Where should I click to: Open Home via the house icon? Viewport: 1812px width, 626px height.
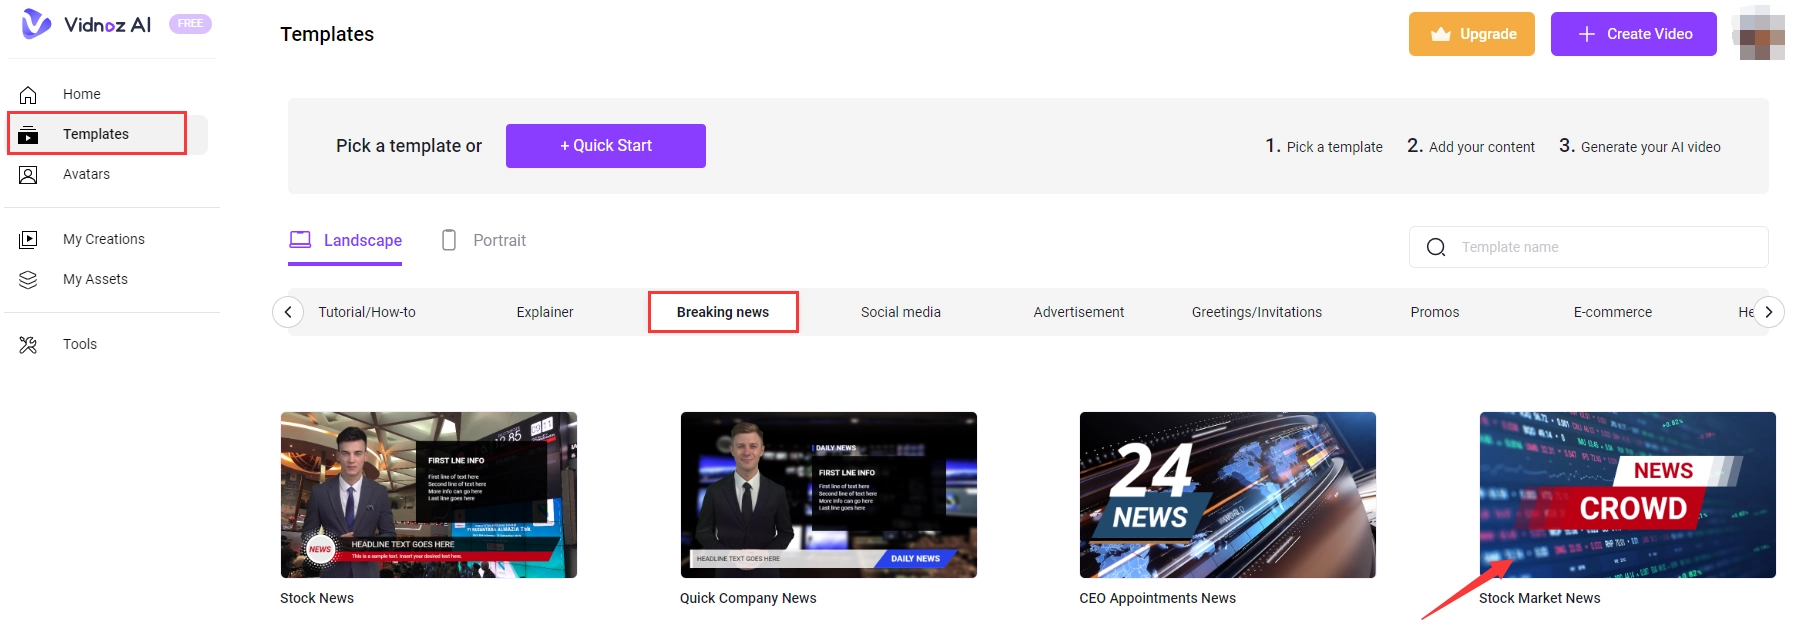28,95
